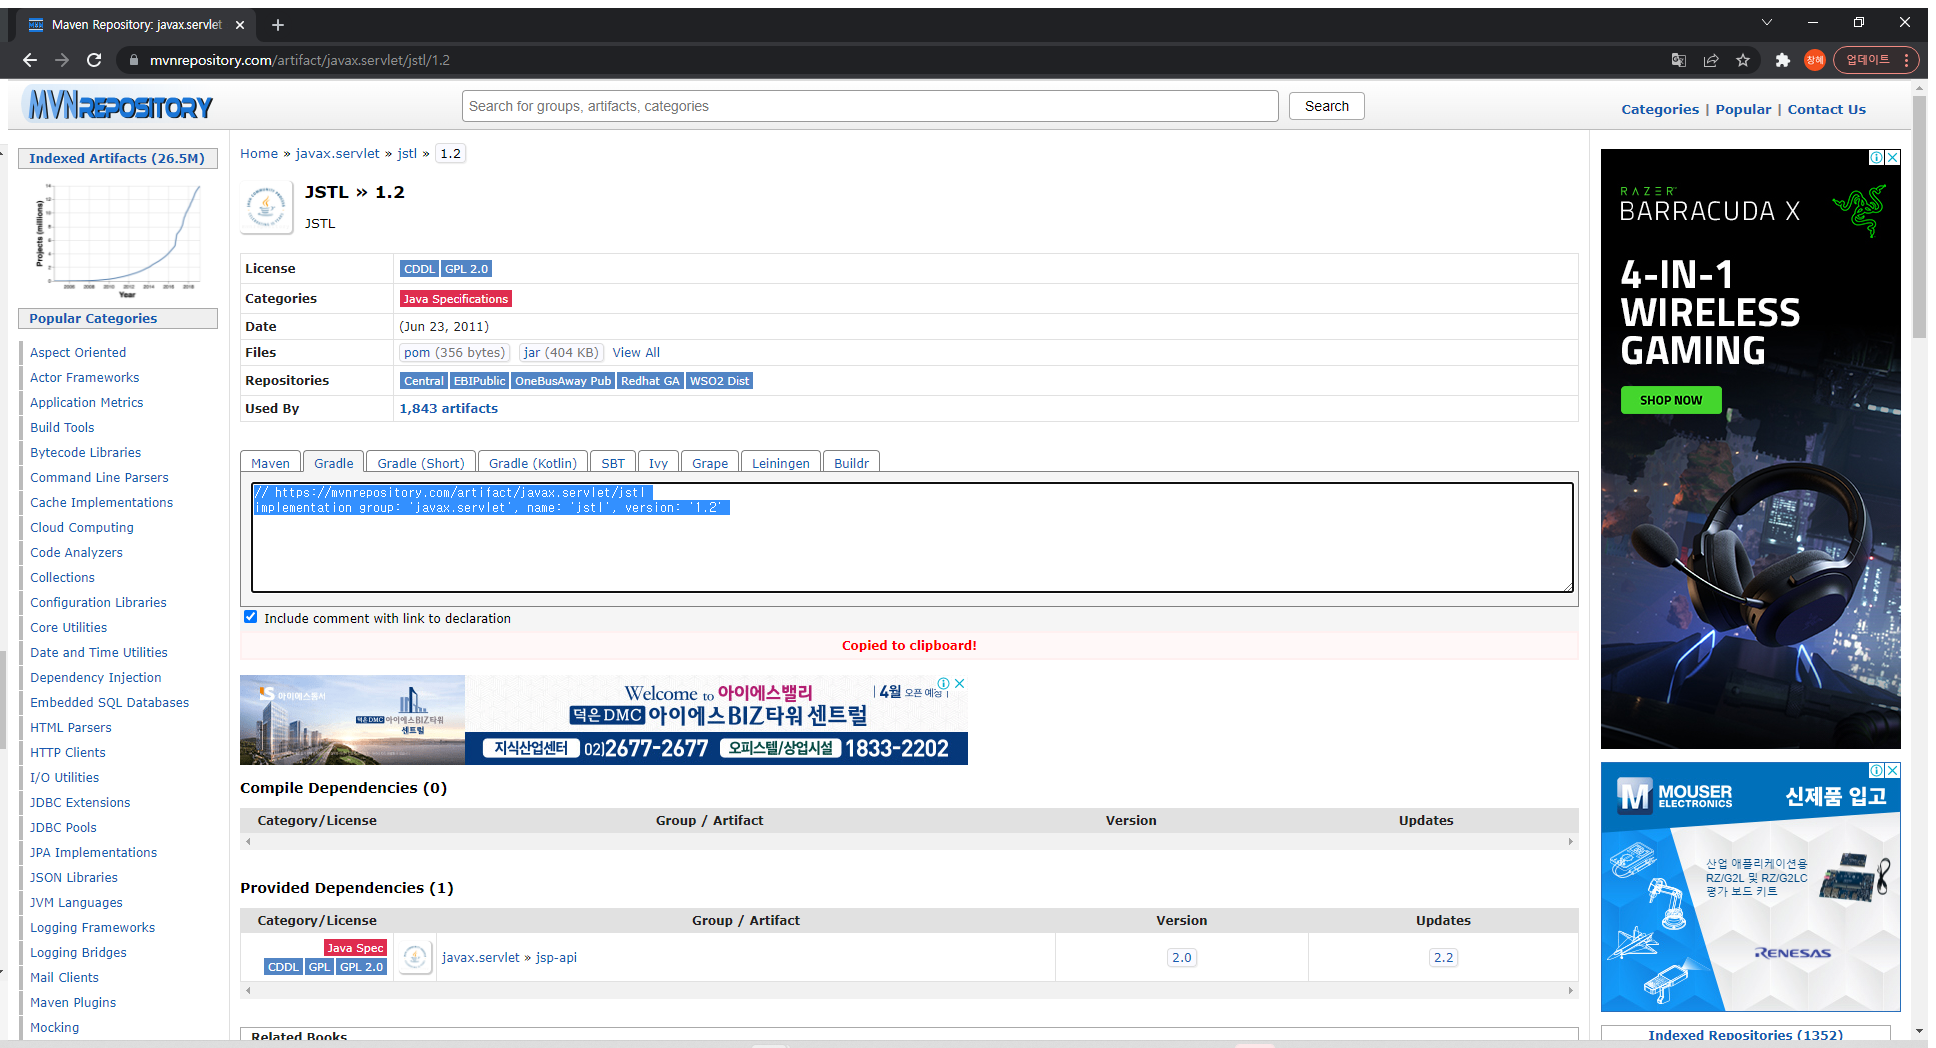Open the tab search chevron
1936x1048 pixels.
[x=1767, y=22]
